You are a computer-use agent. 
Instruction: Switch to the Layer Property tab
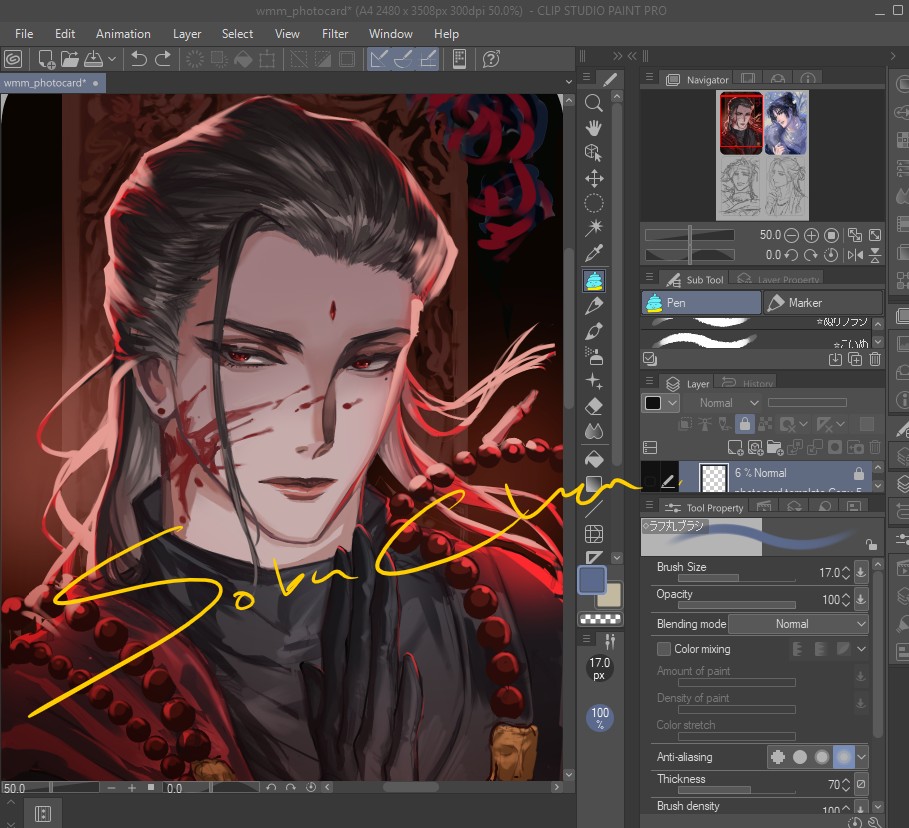(x=777, y=279)
